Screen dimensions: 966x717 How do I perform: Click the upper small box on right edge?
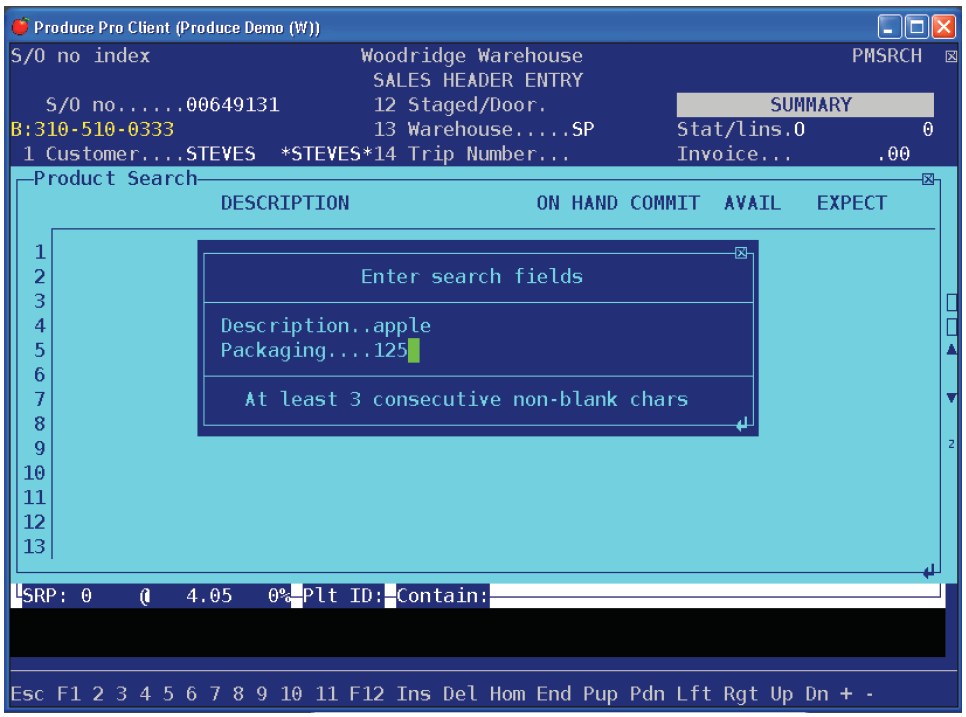[952, 302]
